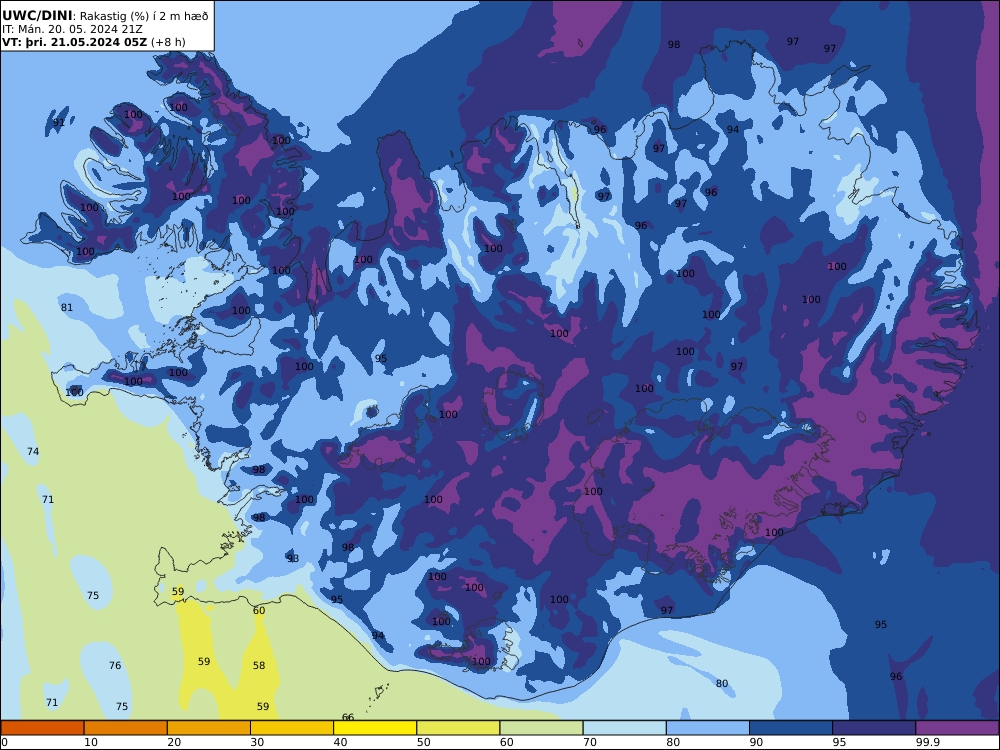Select the indigo 95–99.9 legend swatch
This screenshot has width=1000, height=750.
pos(874,728)
